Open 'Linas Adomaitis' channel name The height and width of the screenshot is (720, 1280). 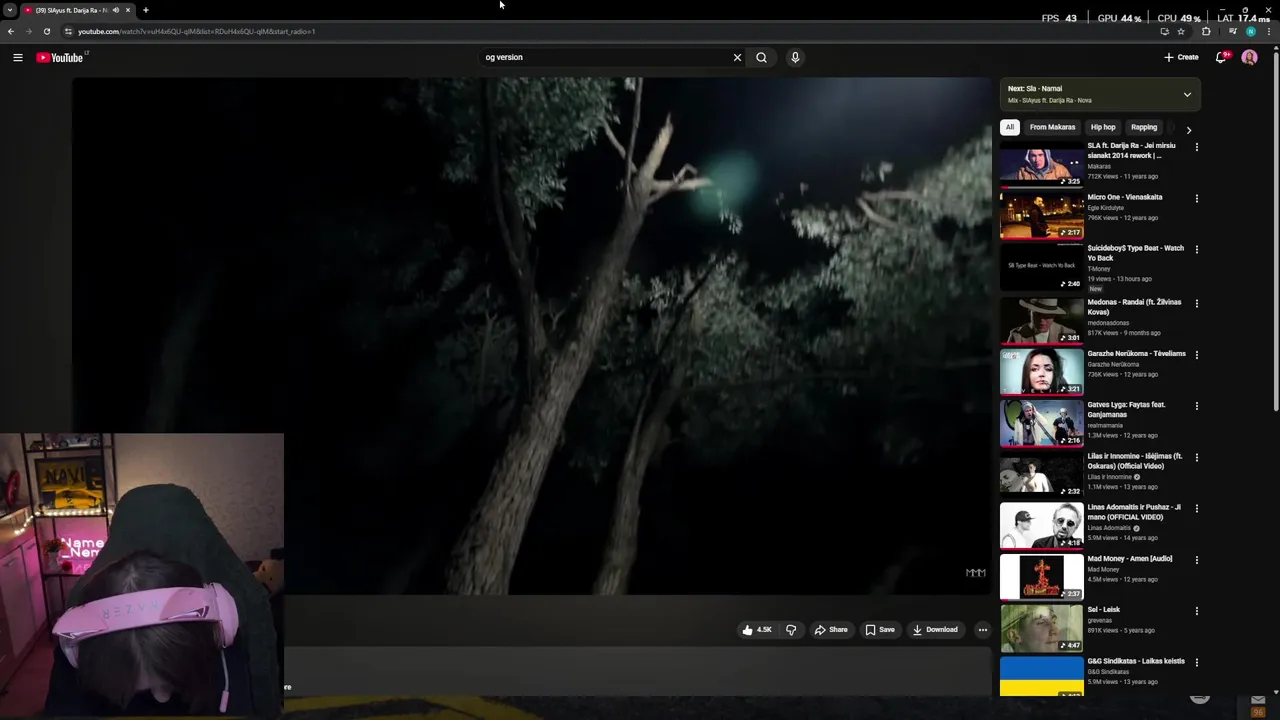1109,528
